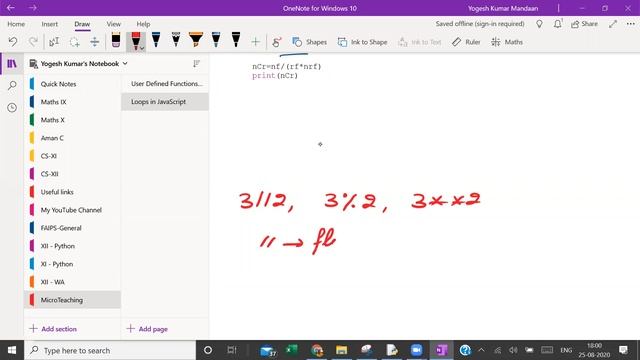Open Loops in JavaScript page
Screen dimensions: 640x360
[x=165, y=102]
